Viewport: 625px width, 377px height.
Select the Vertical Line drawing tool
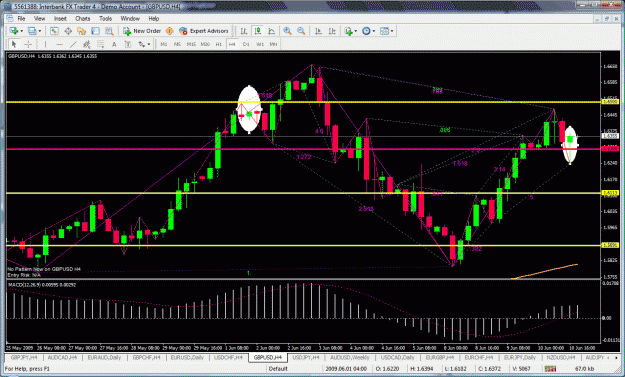pyautogui.click(x=45, y=44)
